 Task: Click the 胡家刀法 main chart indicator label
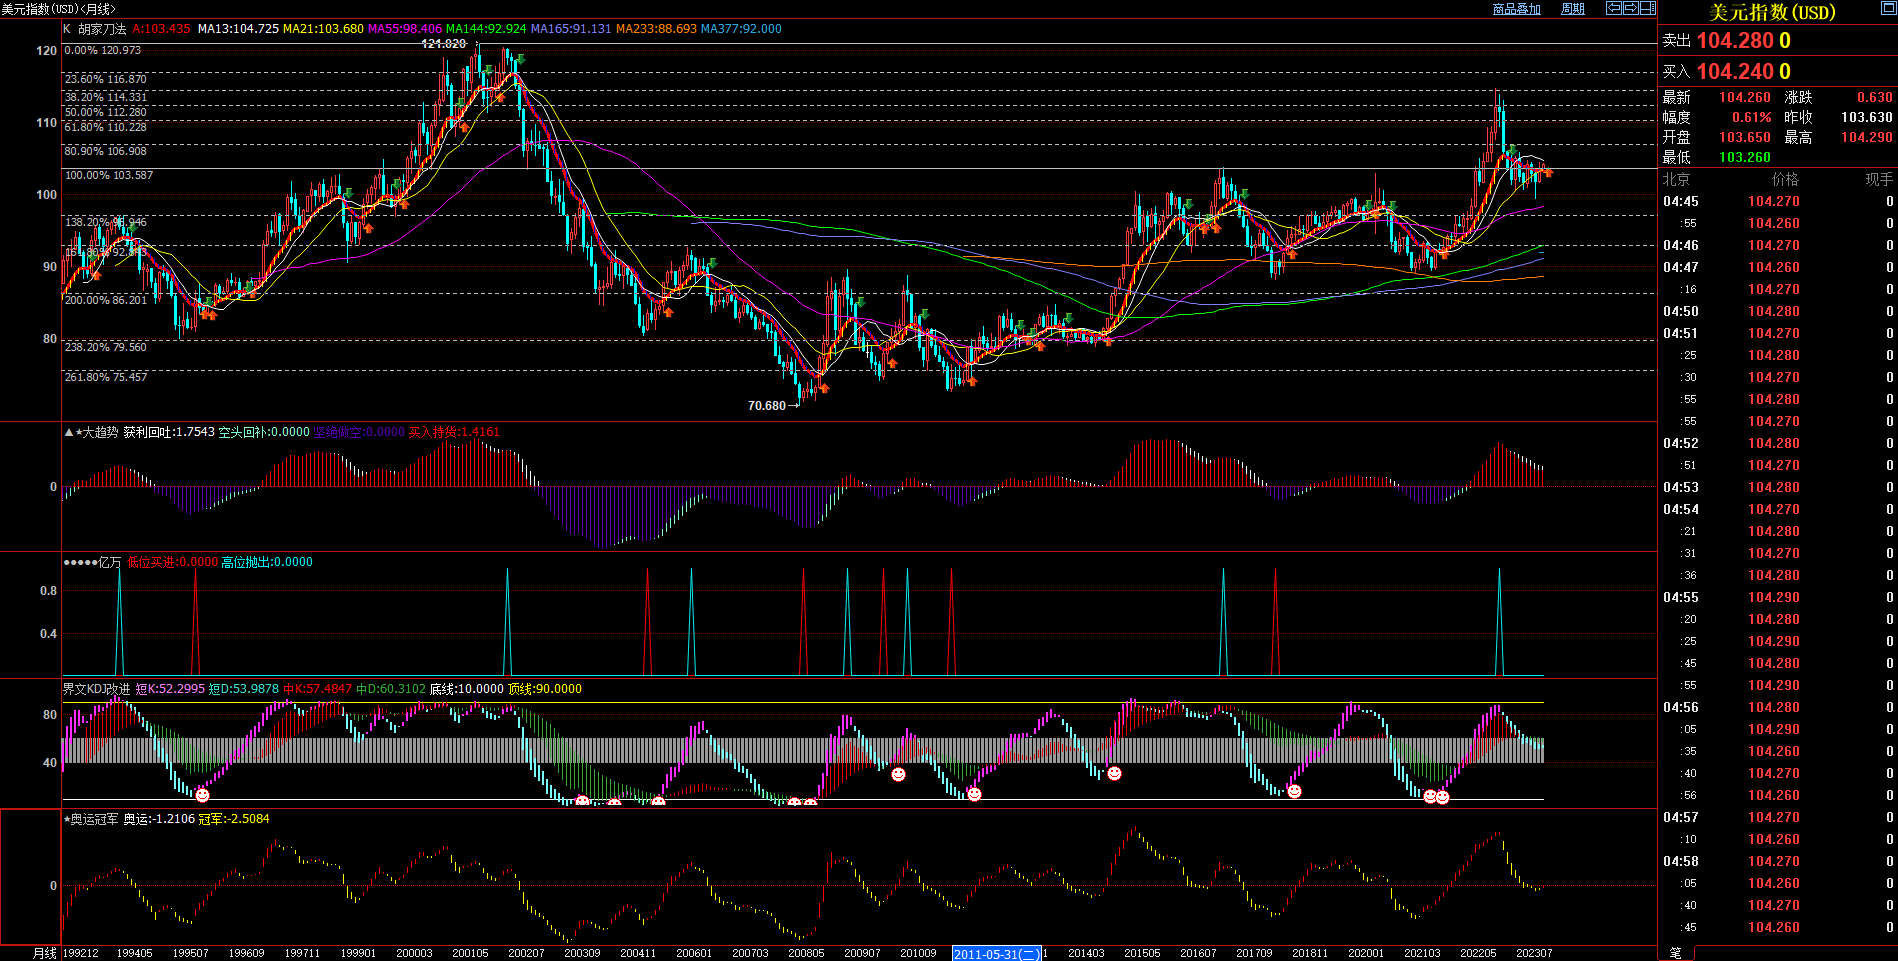102,29
